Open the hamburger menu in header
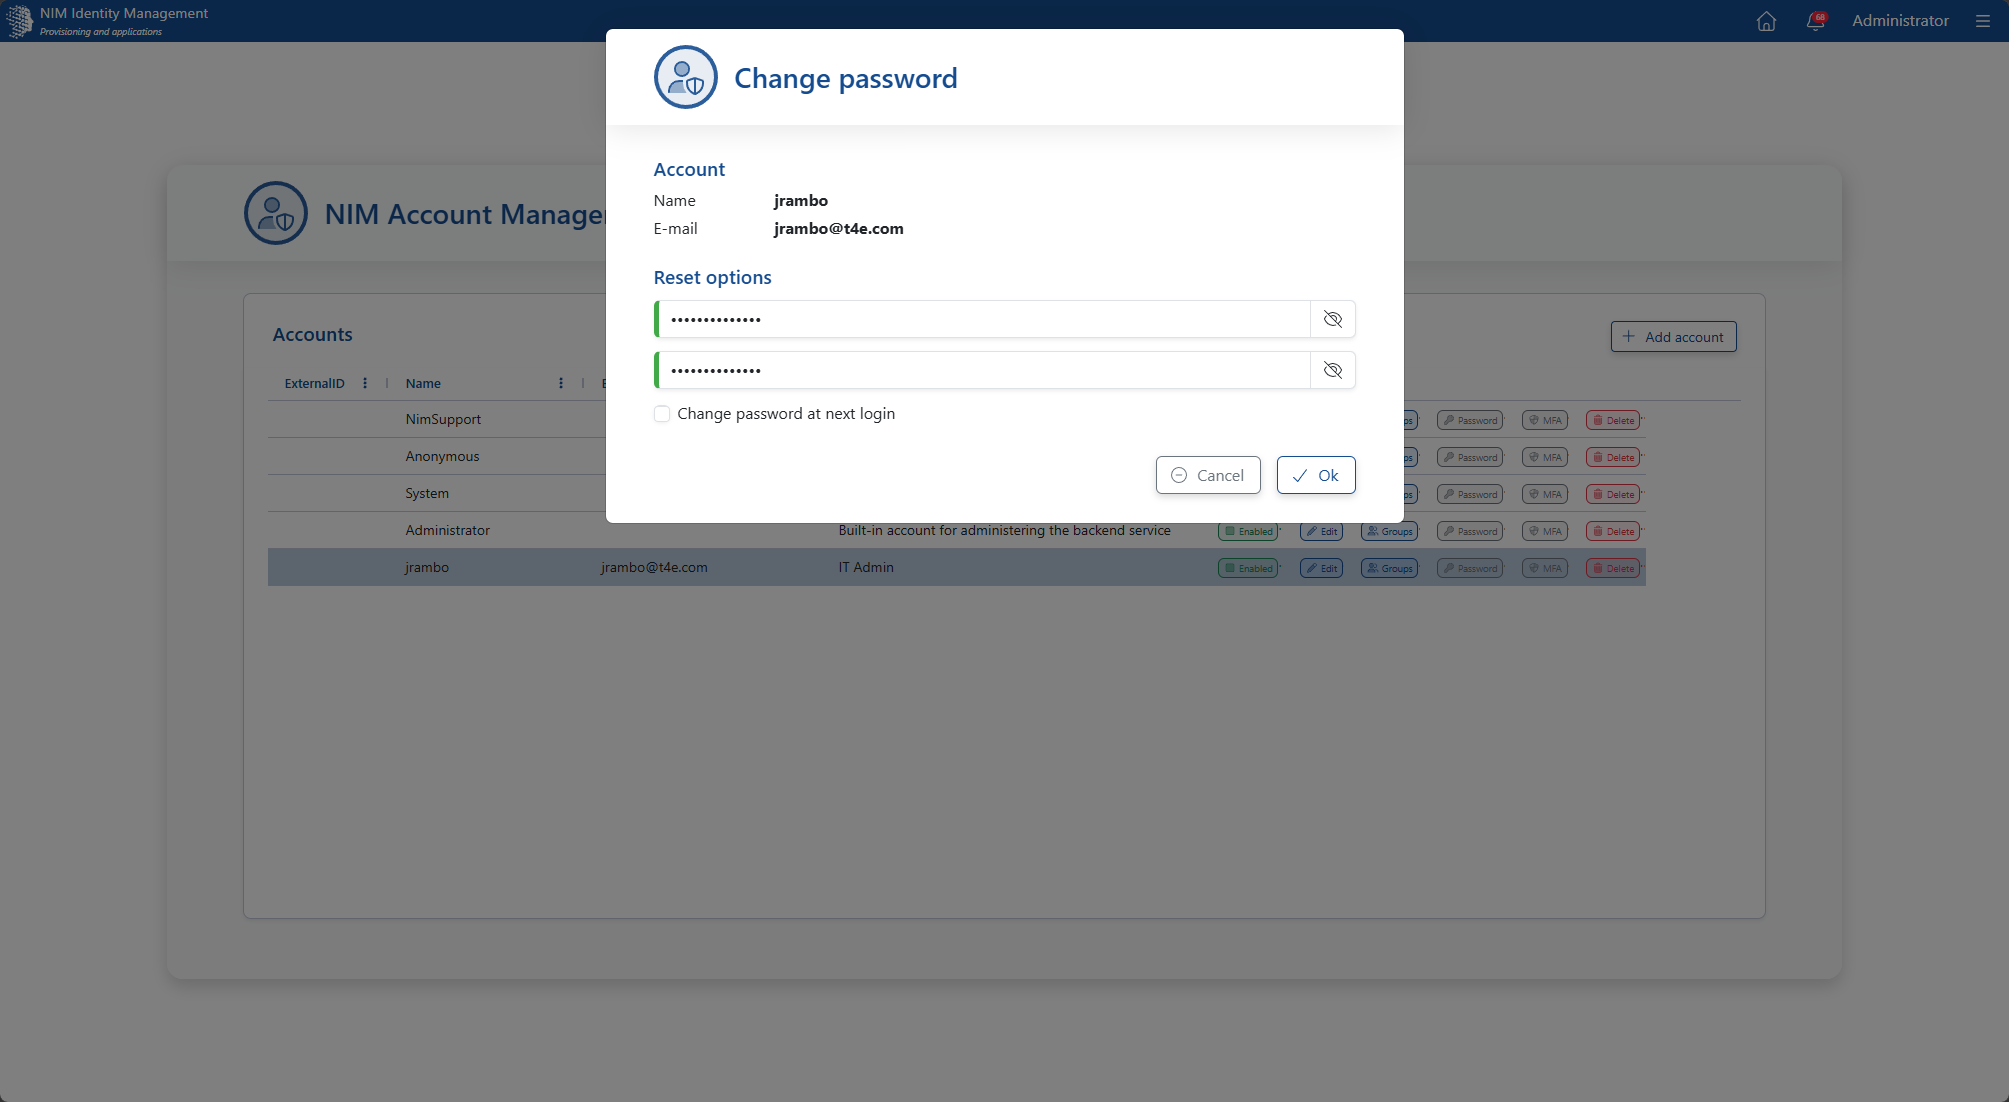This screenshot has width=2009, height=1102. coord(1983,21)
